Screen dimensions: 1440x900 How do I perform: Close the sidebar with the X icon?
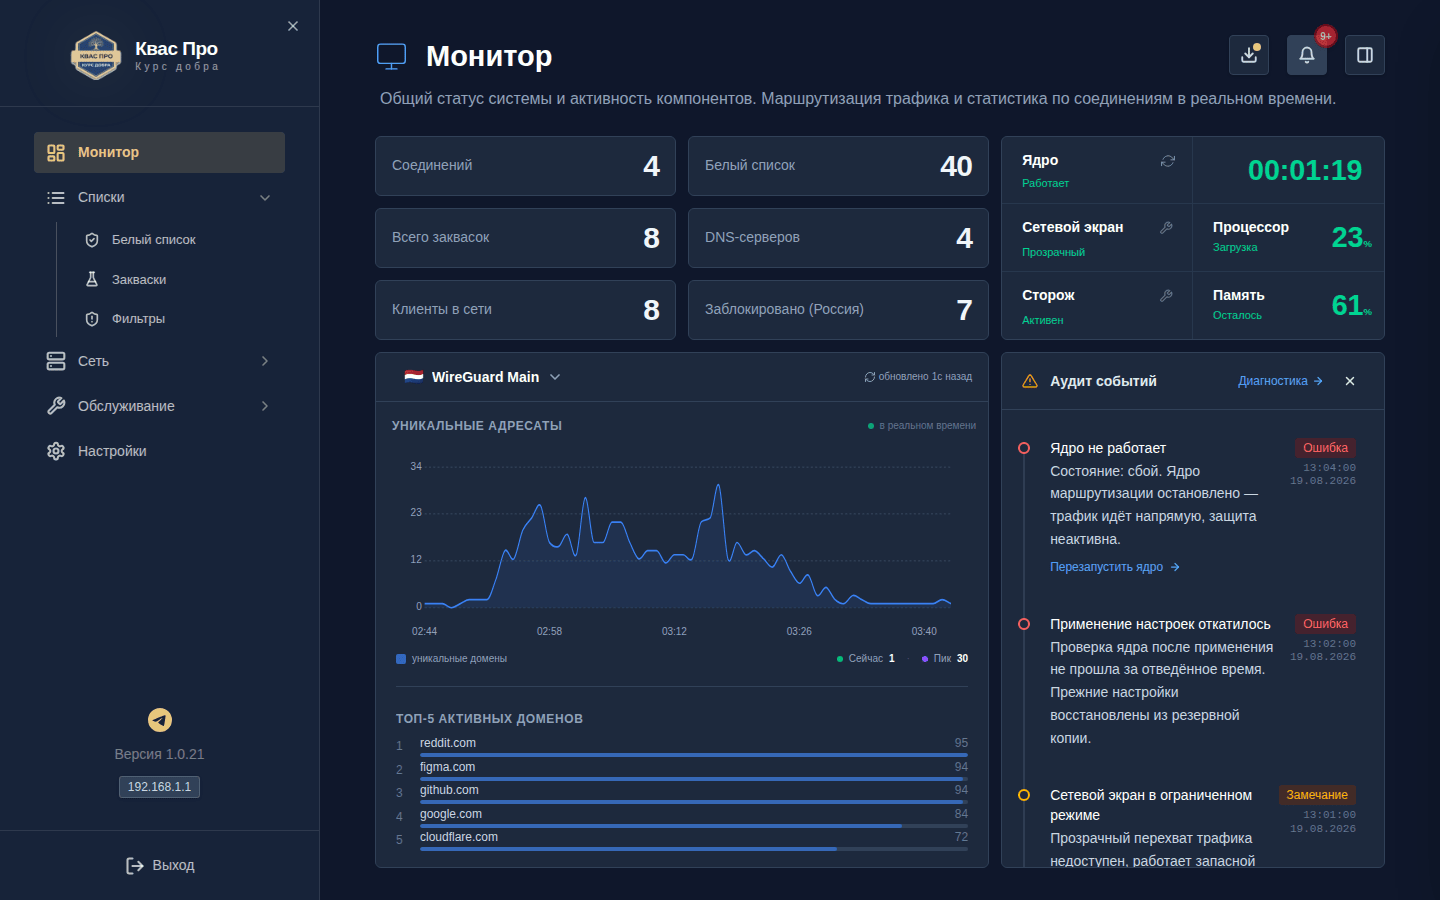click(293, 26)
